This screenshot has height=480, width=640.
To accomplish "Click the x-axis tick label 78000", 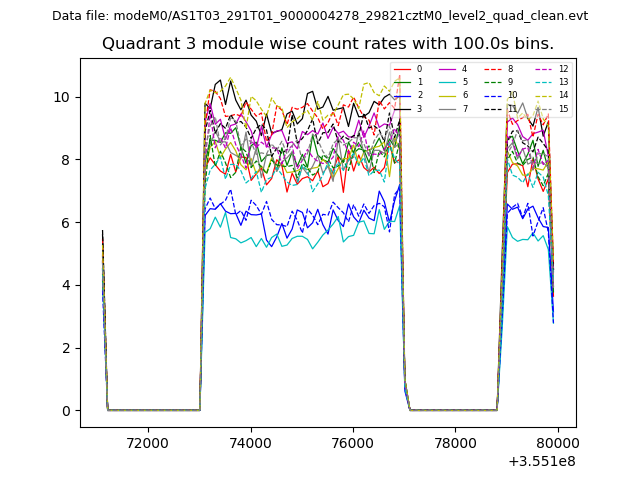I will tap(455, 442).
